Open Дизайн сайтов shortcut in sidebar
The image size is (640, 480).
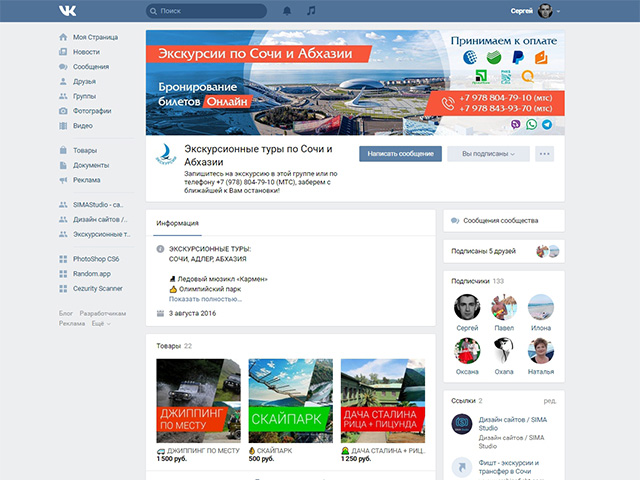pyautogui.click(x=100, y=219)
